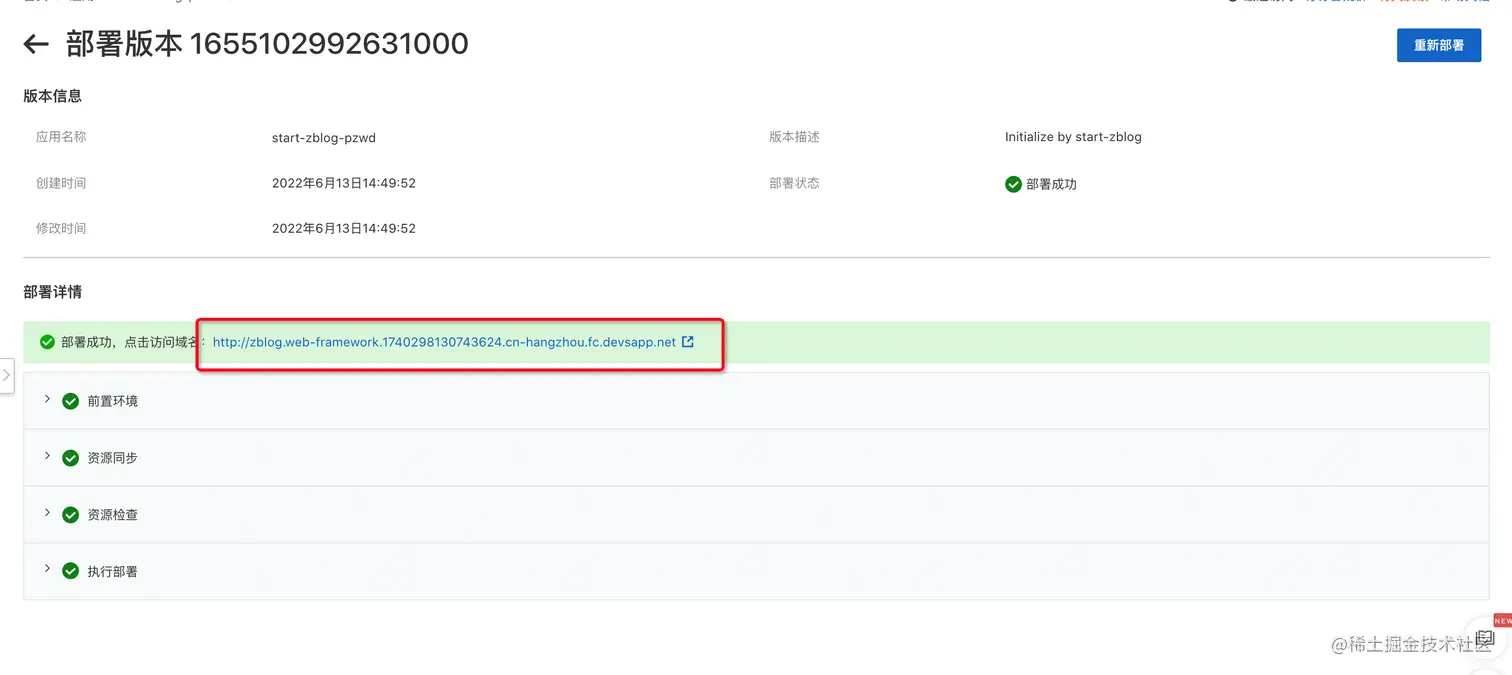Expand the 前置环境 step
Screen dimensions: 1512x675
[47, 399]
